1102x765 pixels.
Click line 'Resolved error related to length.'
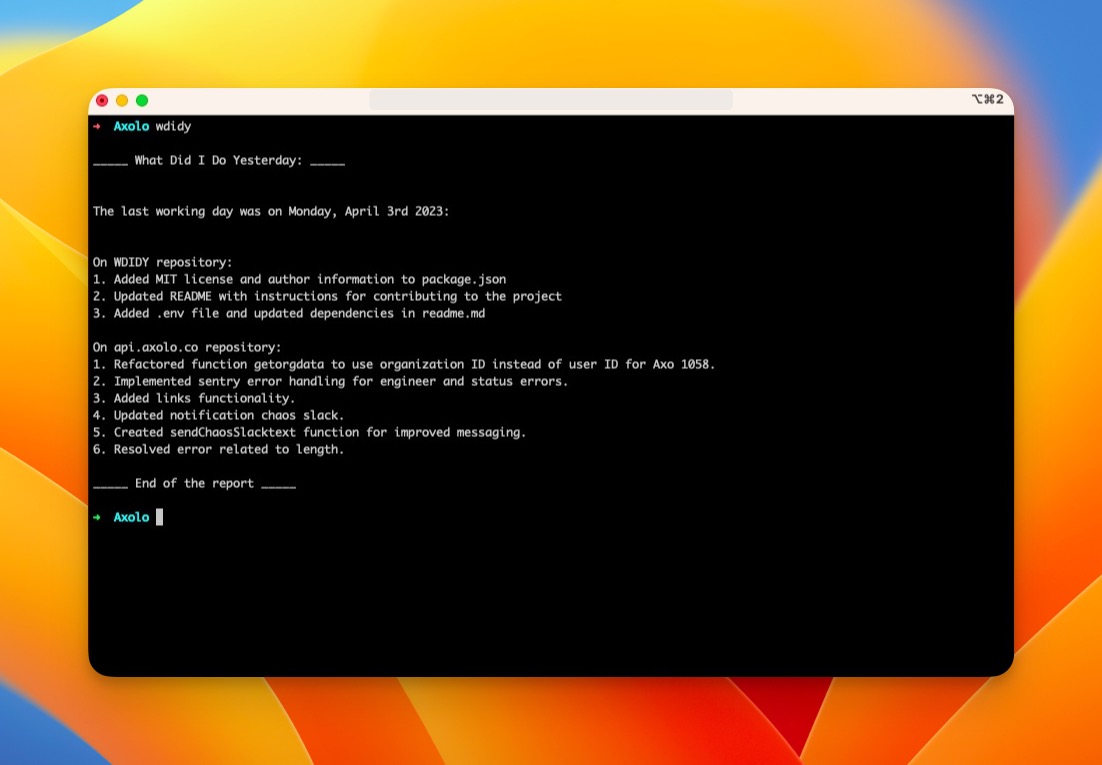tap(219, 449)
